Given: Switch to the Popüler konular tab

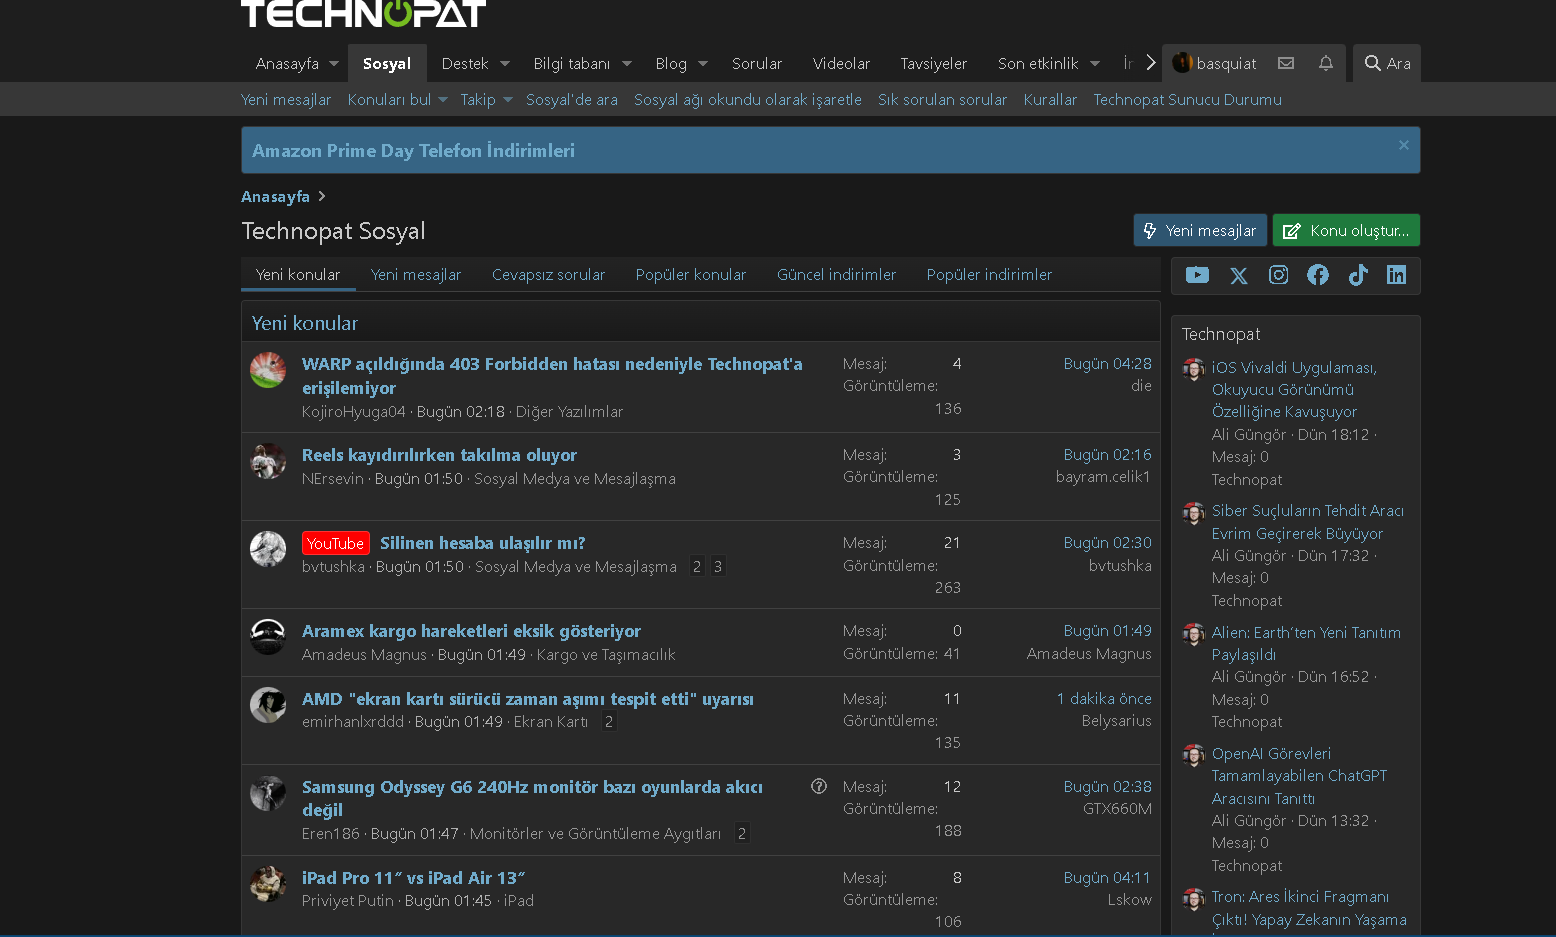Looking at the screenshot, I should pyautogui.click(x=691, y=274).
